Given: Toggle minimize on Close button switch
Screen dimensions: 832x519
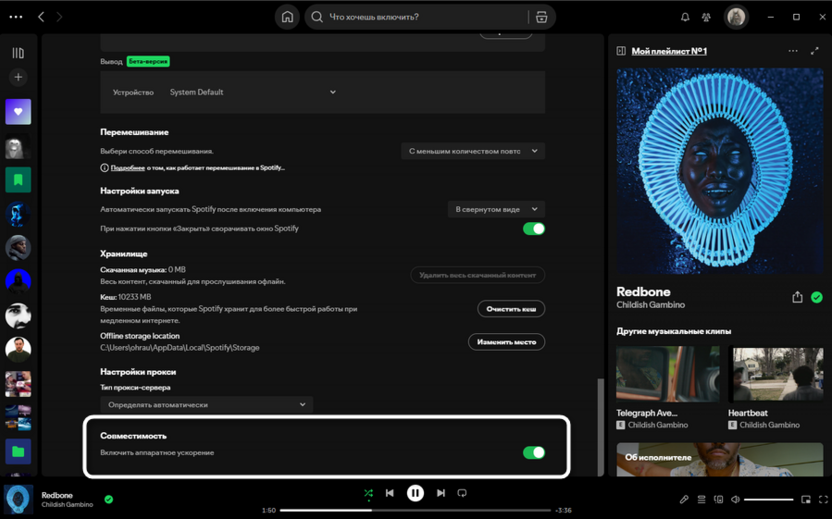Looking at the screenshot, I should coord(534,229).
